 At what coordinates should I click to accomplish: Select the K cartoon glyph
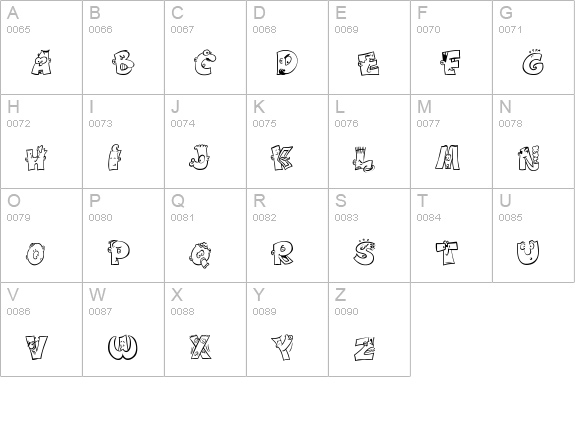coord(282,158)
